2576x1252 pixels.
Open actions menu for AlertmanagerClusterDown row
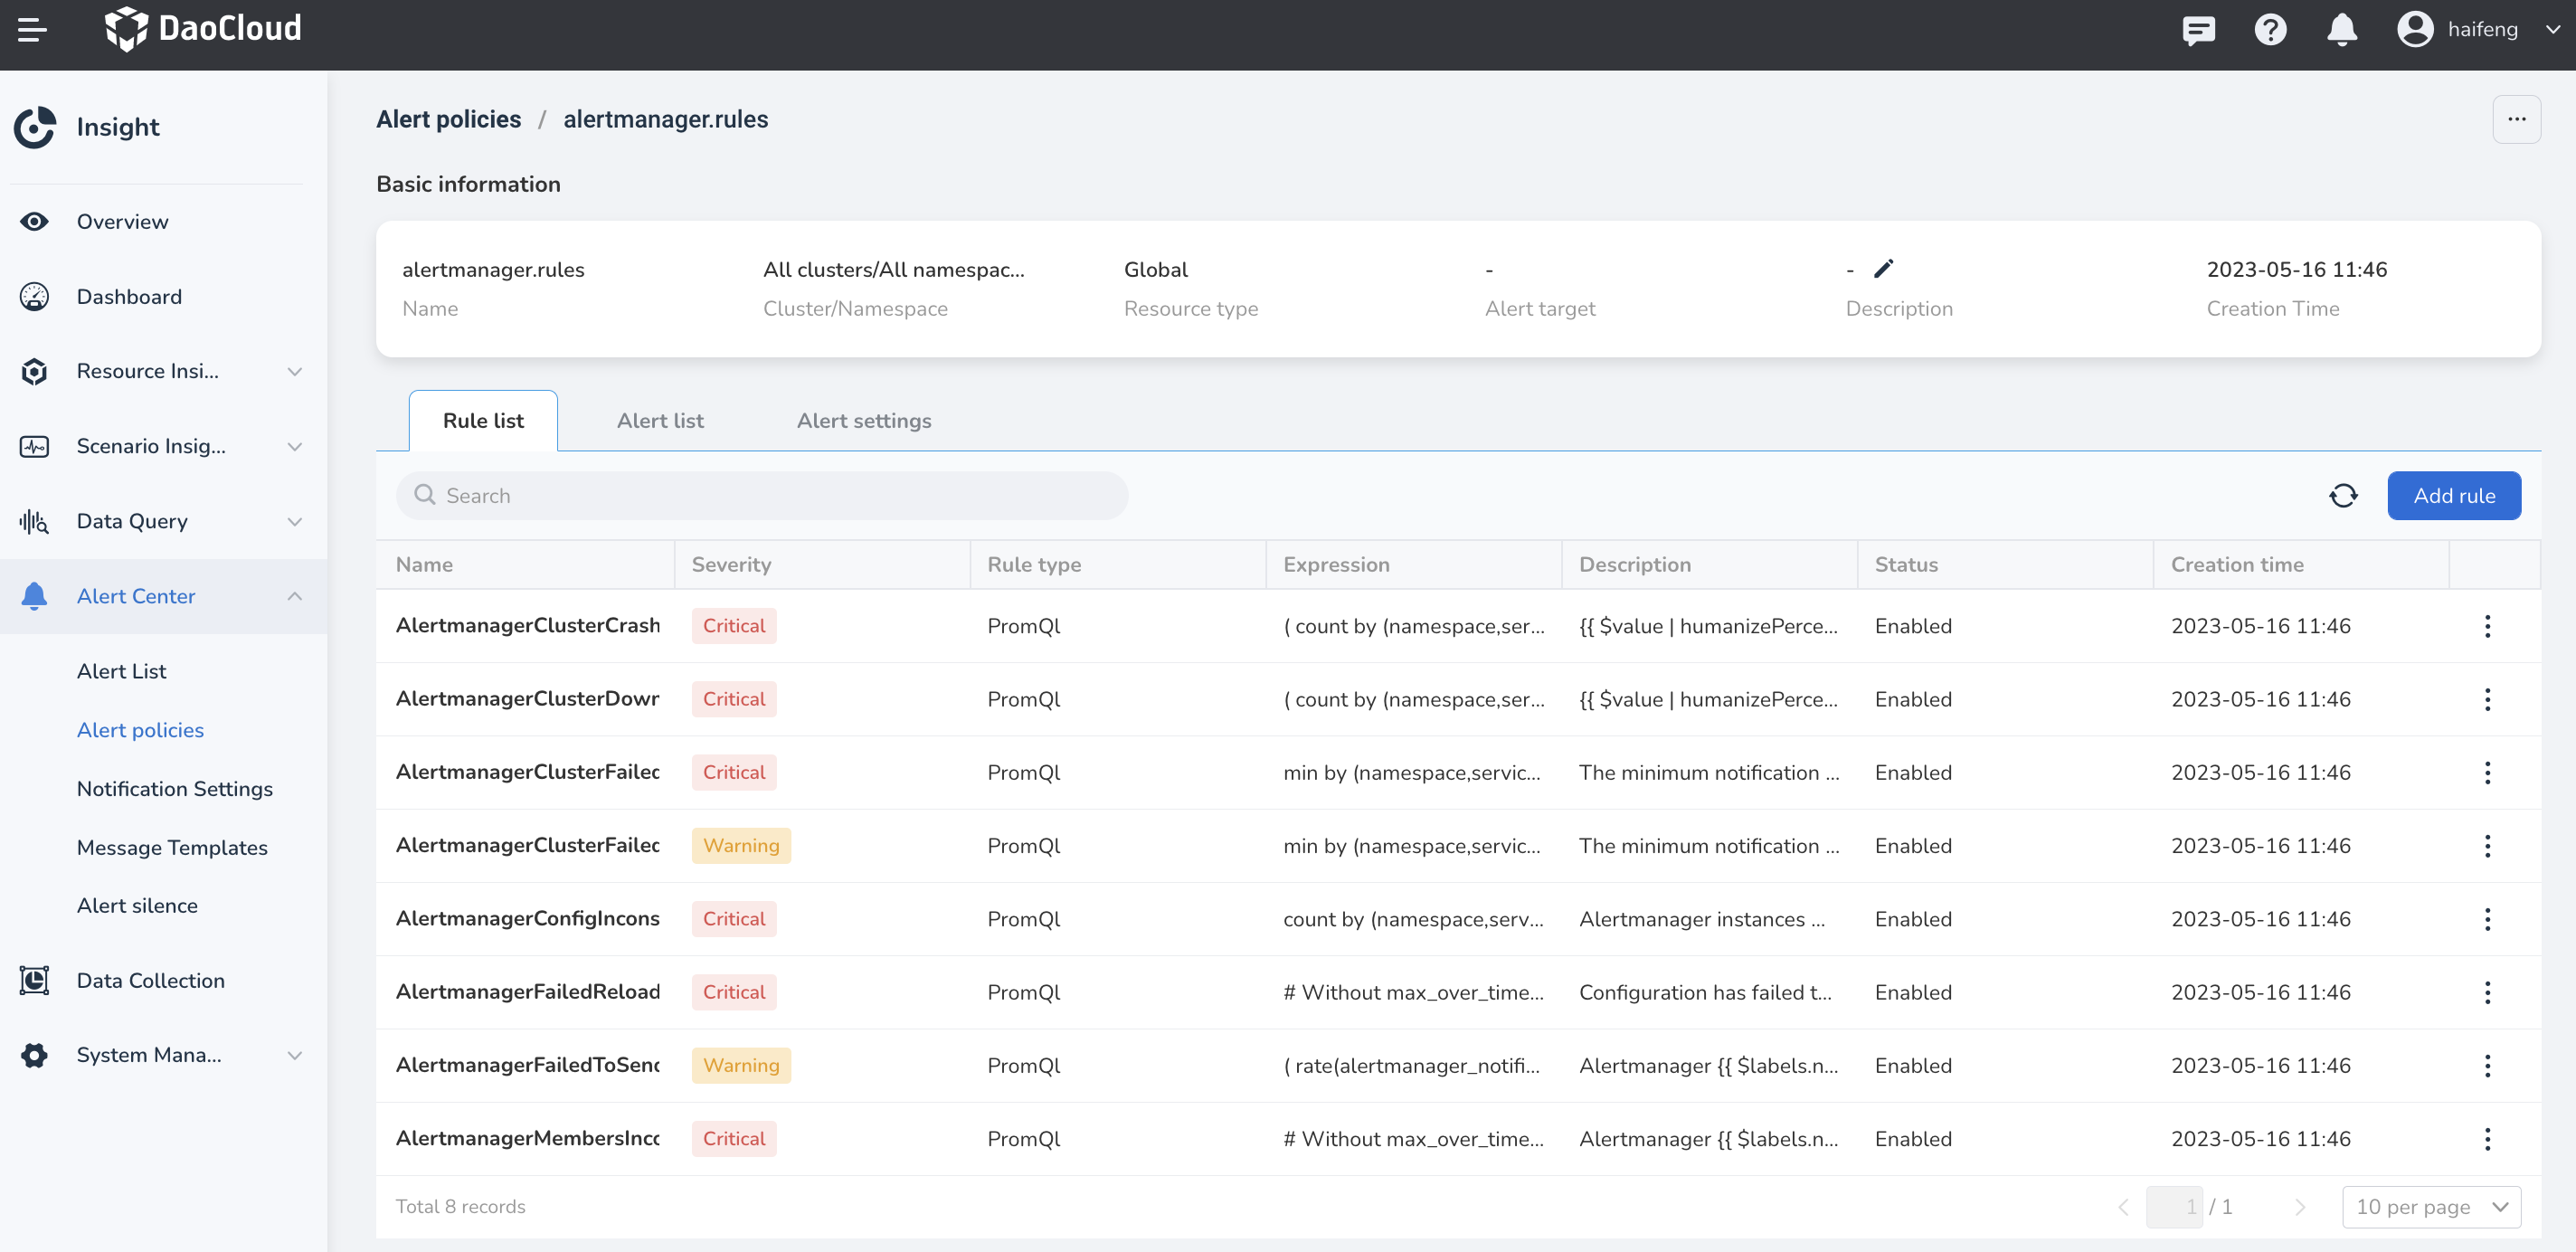pyautogui.click(x=2487, y=699)
